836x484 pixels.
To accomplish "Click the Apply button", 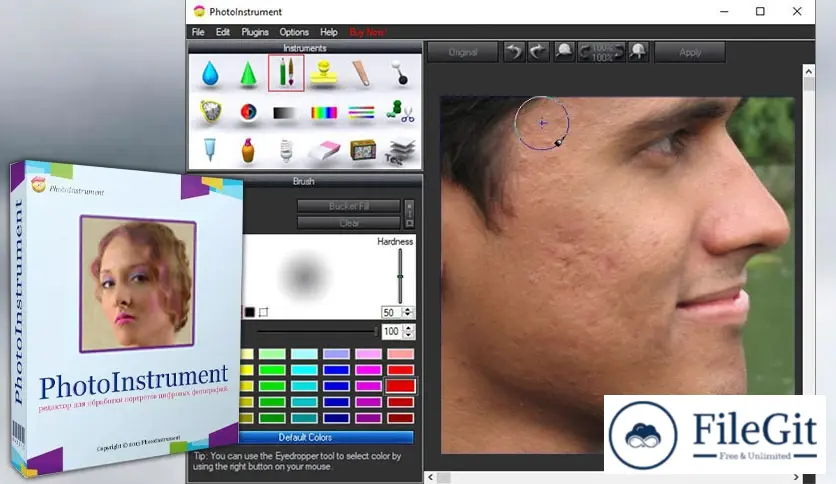I will (x=690, y=52).
